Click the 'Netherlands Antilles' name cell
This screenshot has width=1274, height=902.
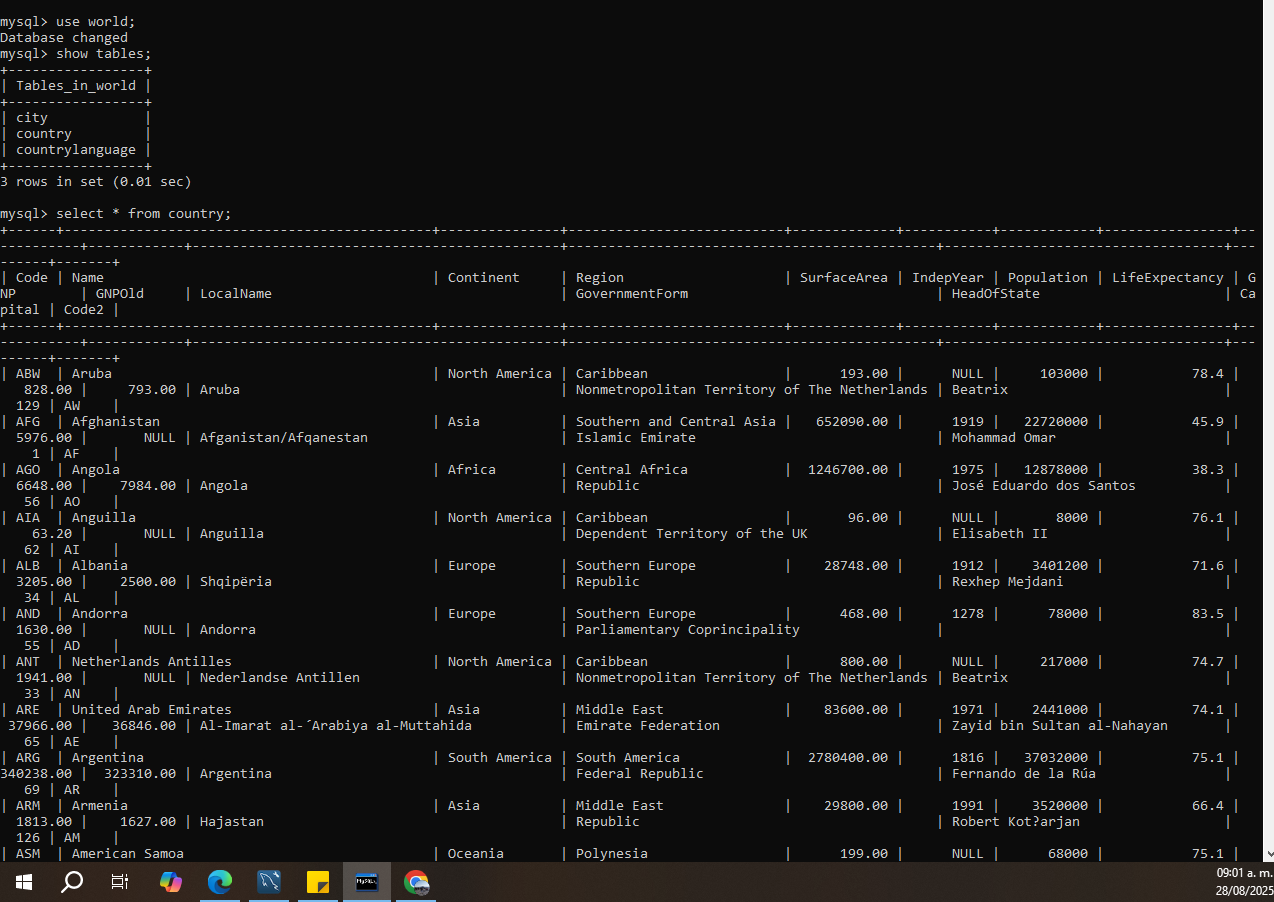point(152,662)
